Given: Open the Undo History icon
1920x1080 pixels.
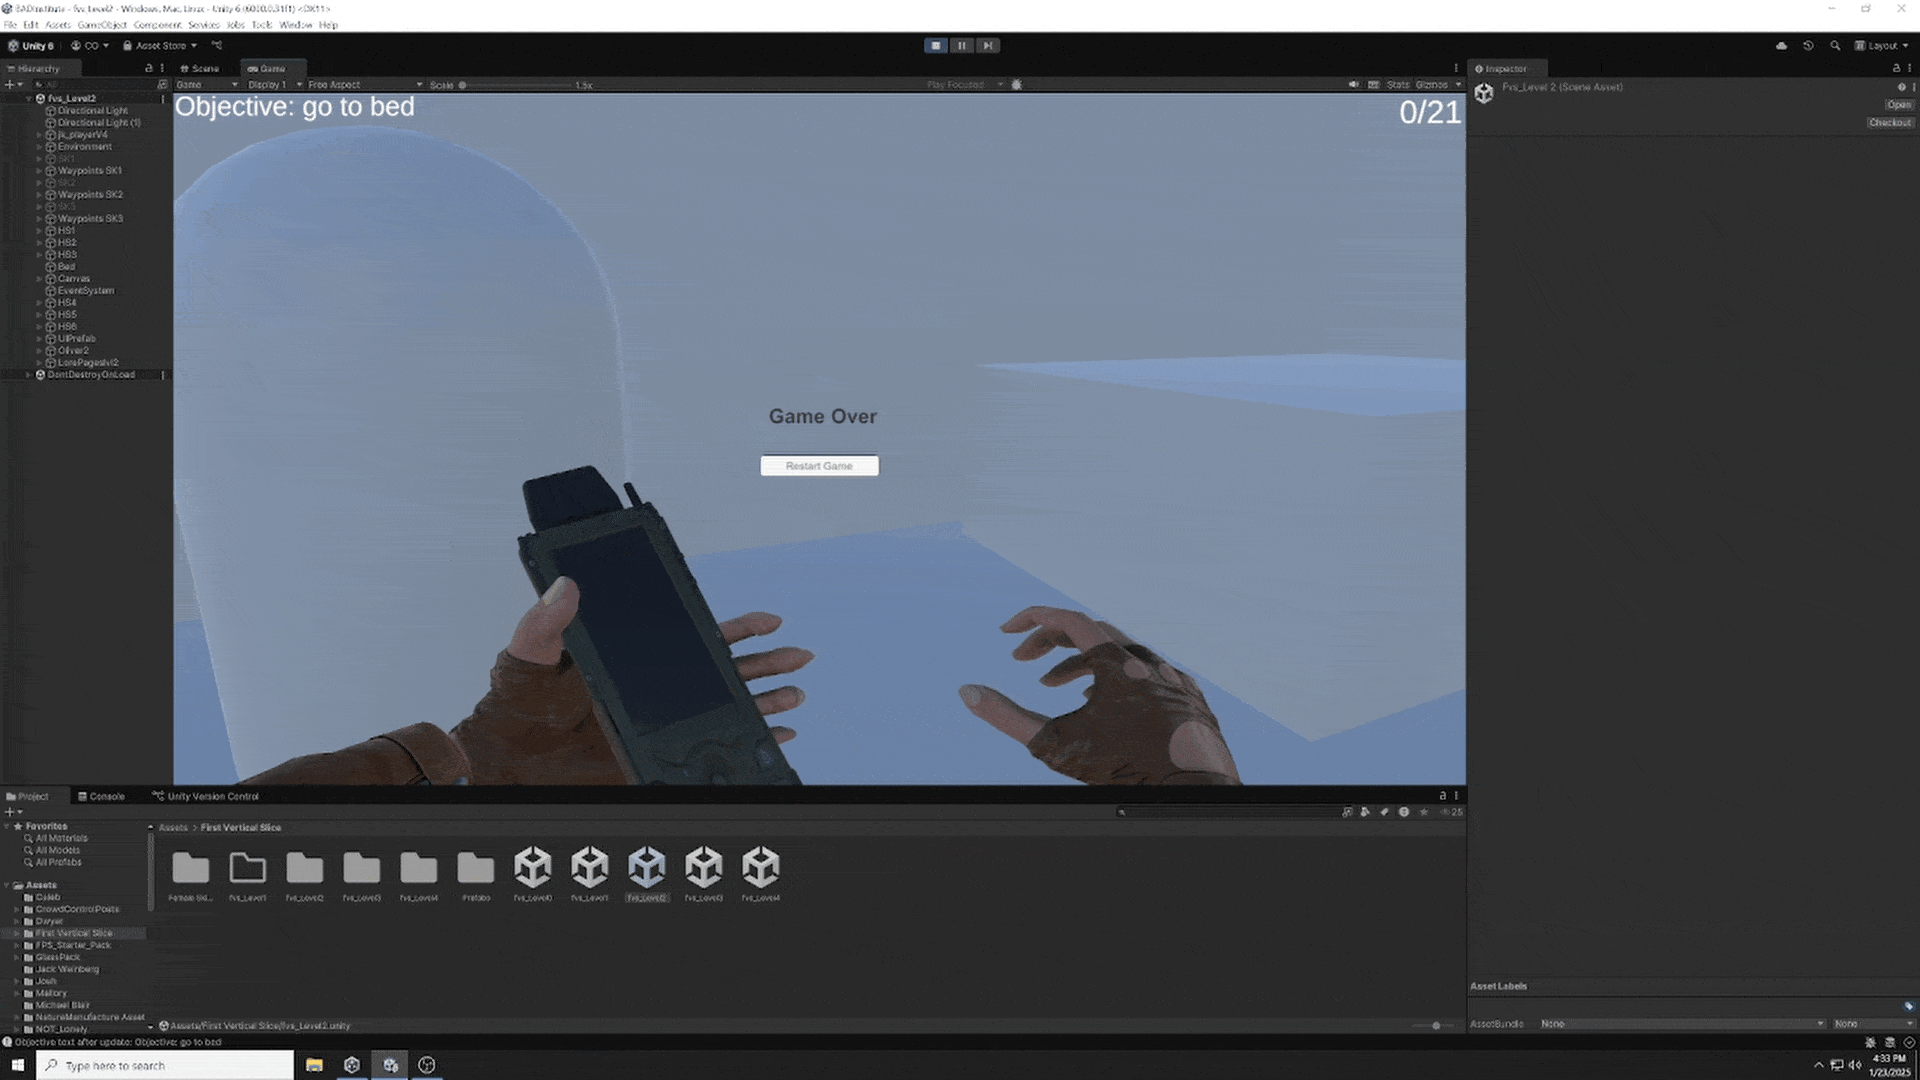Looking at the screenshot, I should click(x=1808, y=46).
